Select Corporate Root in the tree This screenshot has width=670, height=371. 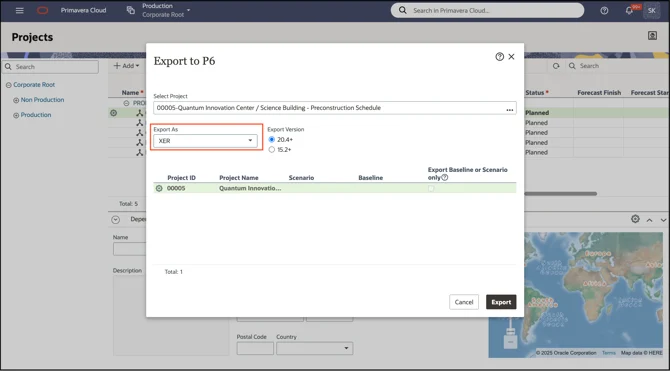[x=34, y=85]
